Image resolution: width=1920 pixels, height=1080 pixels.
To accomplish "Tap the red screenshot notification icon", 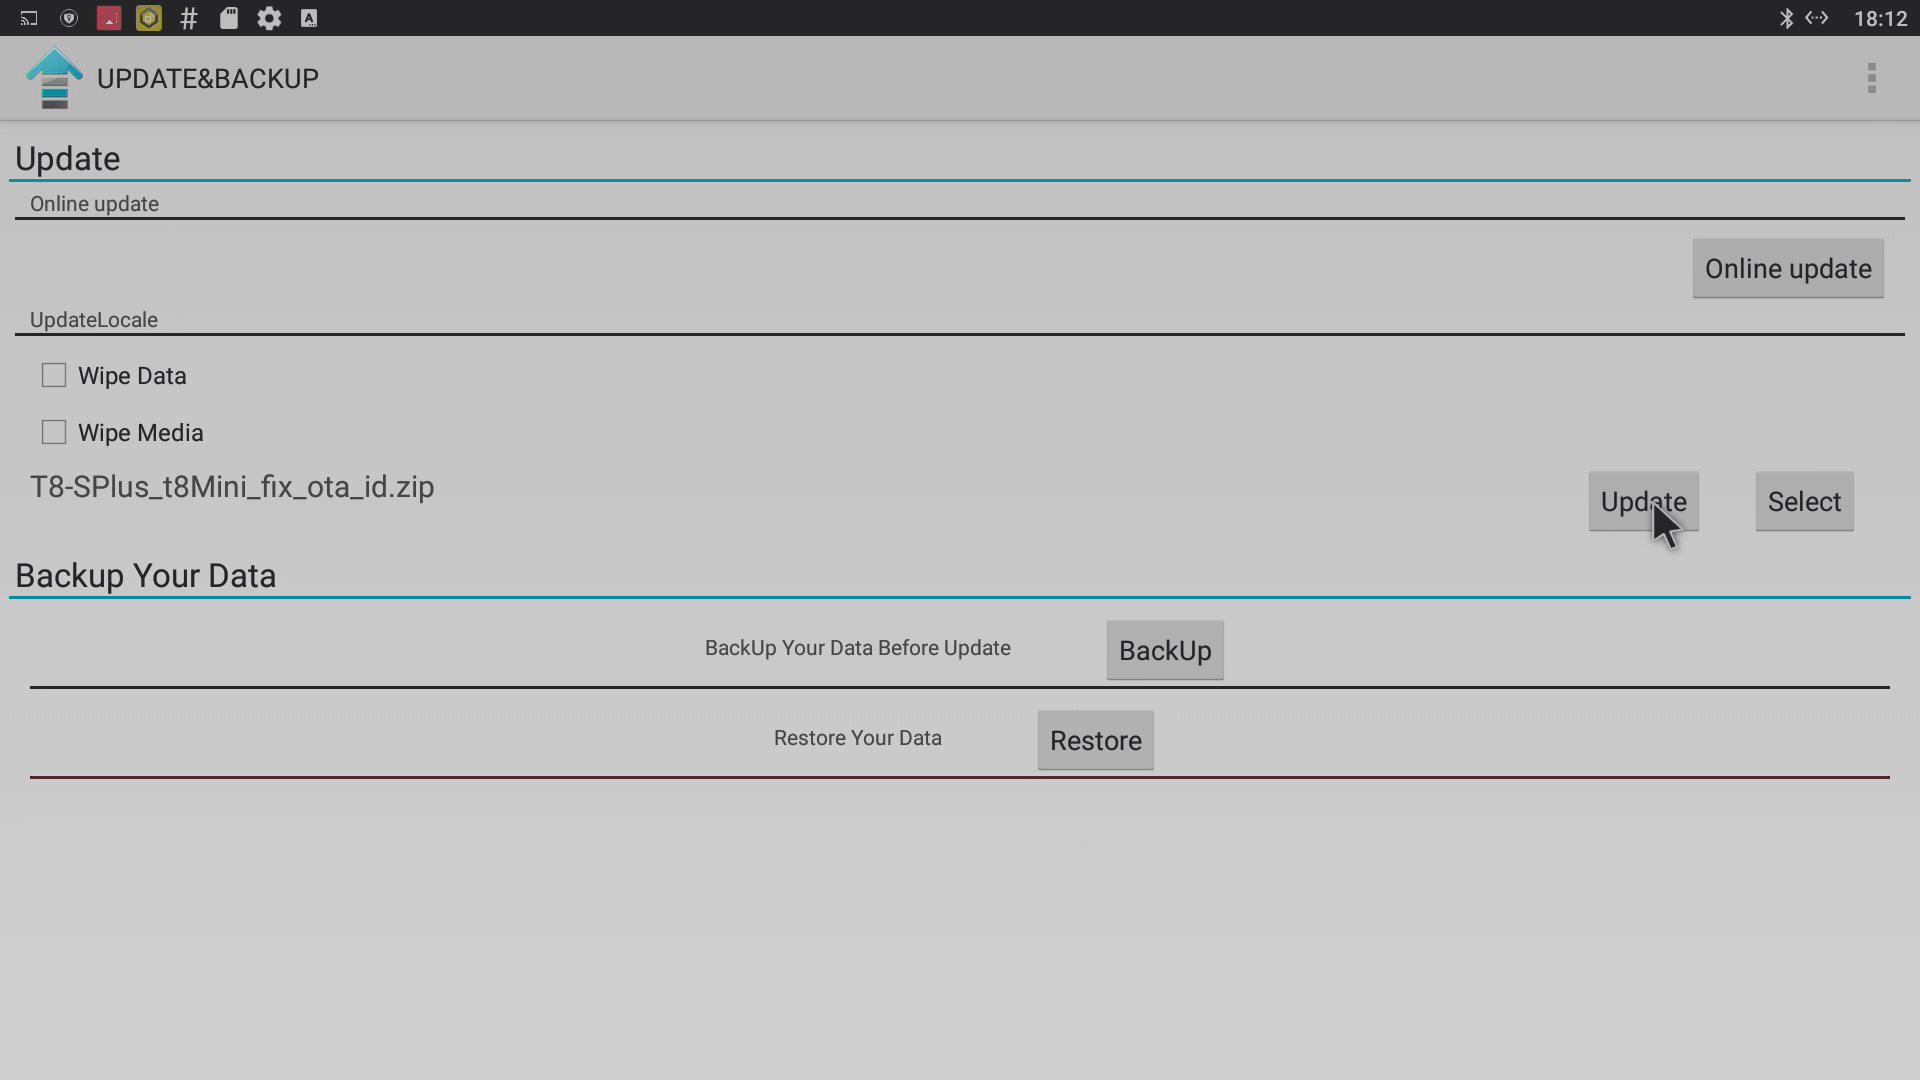I will tap(109, 18).
